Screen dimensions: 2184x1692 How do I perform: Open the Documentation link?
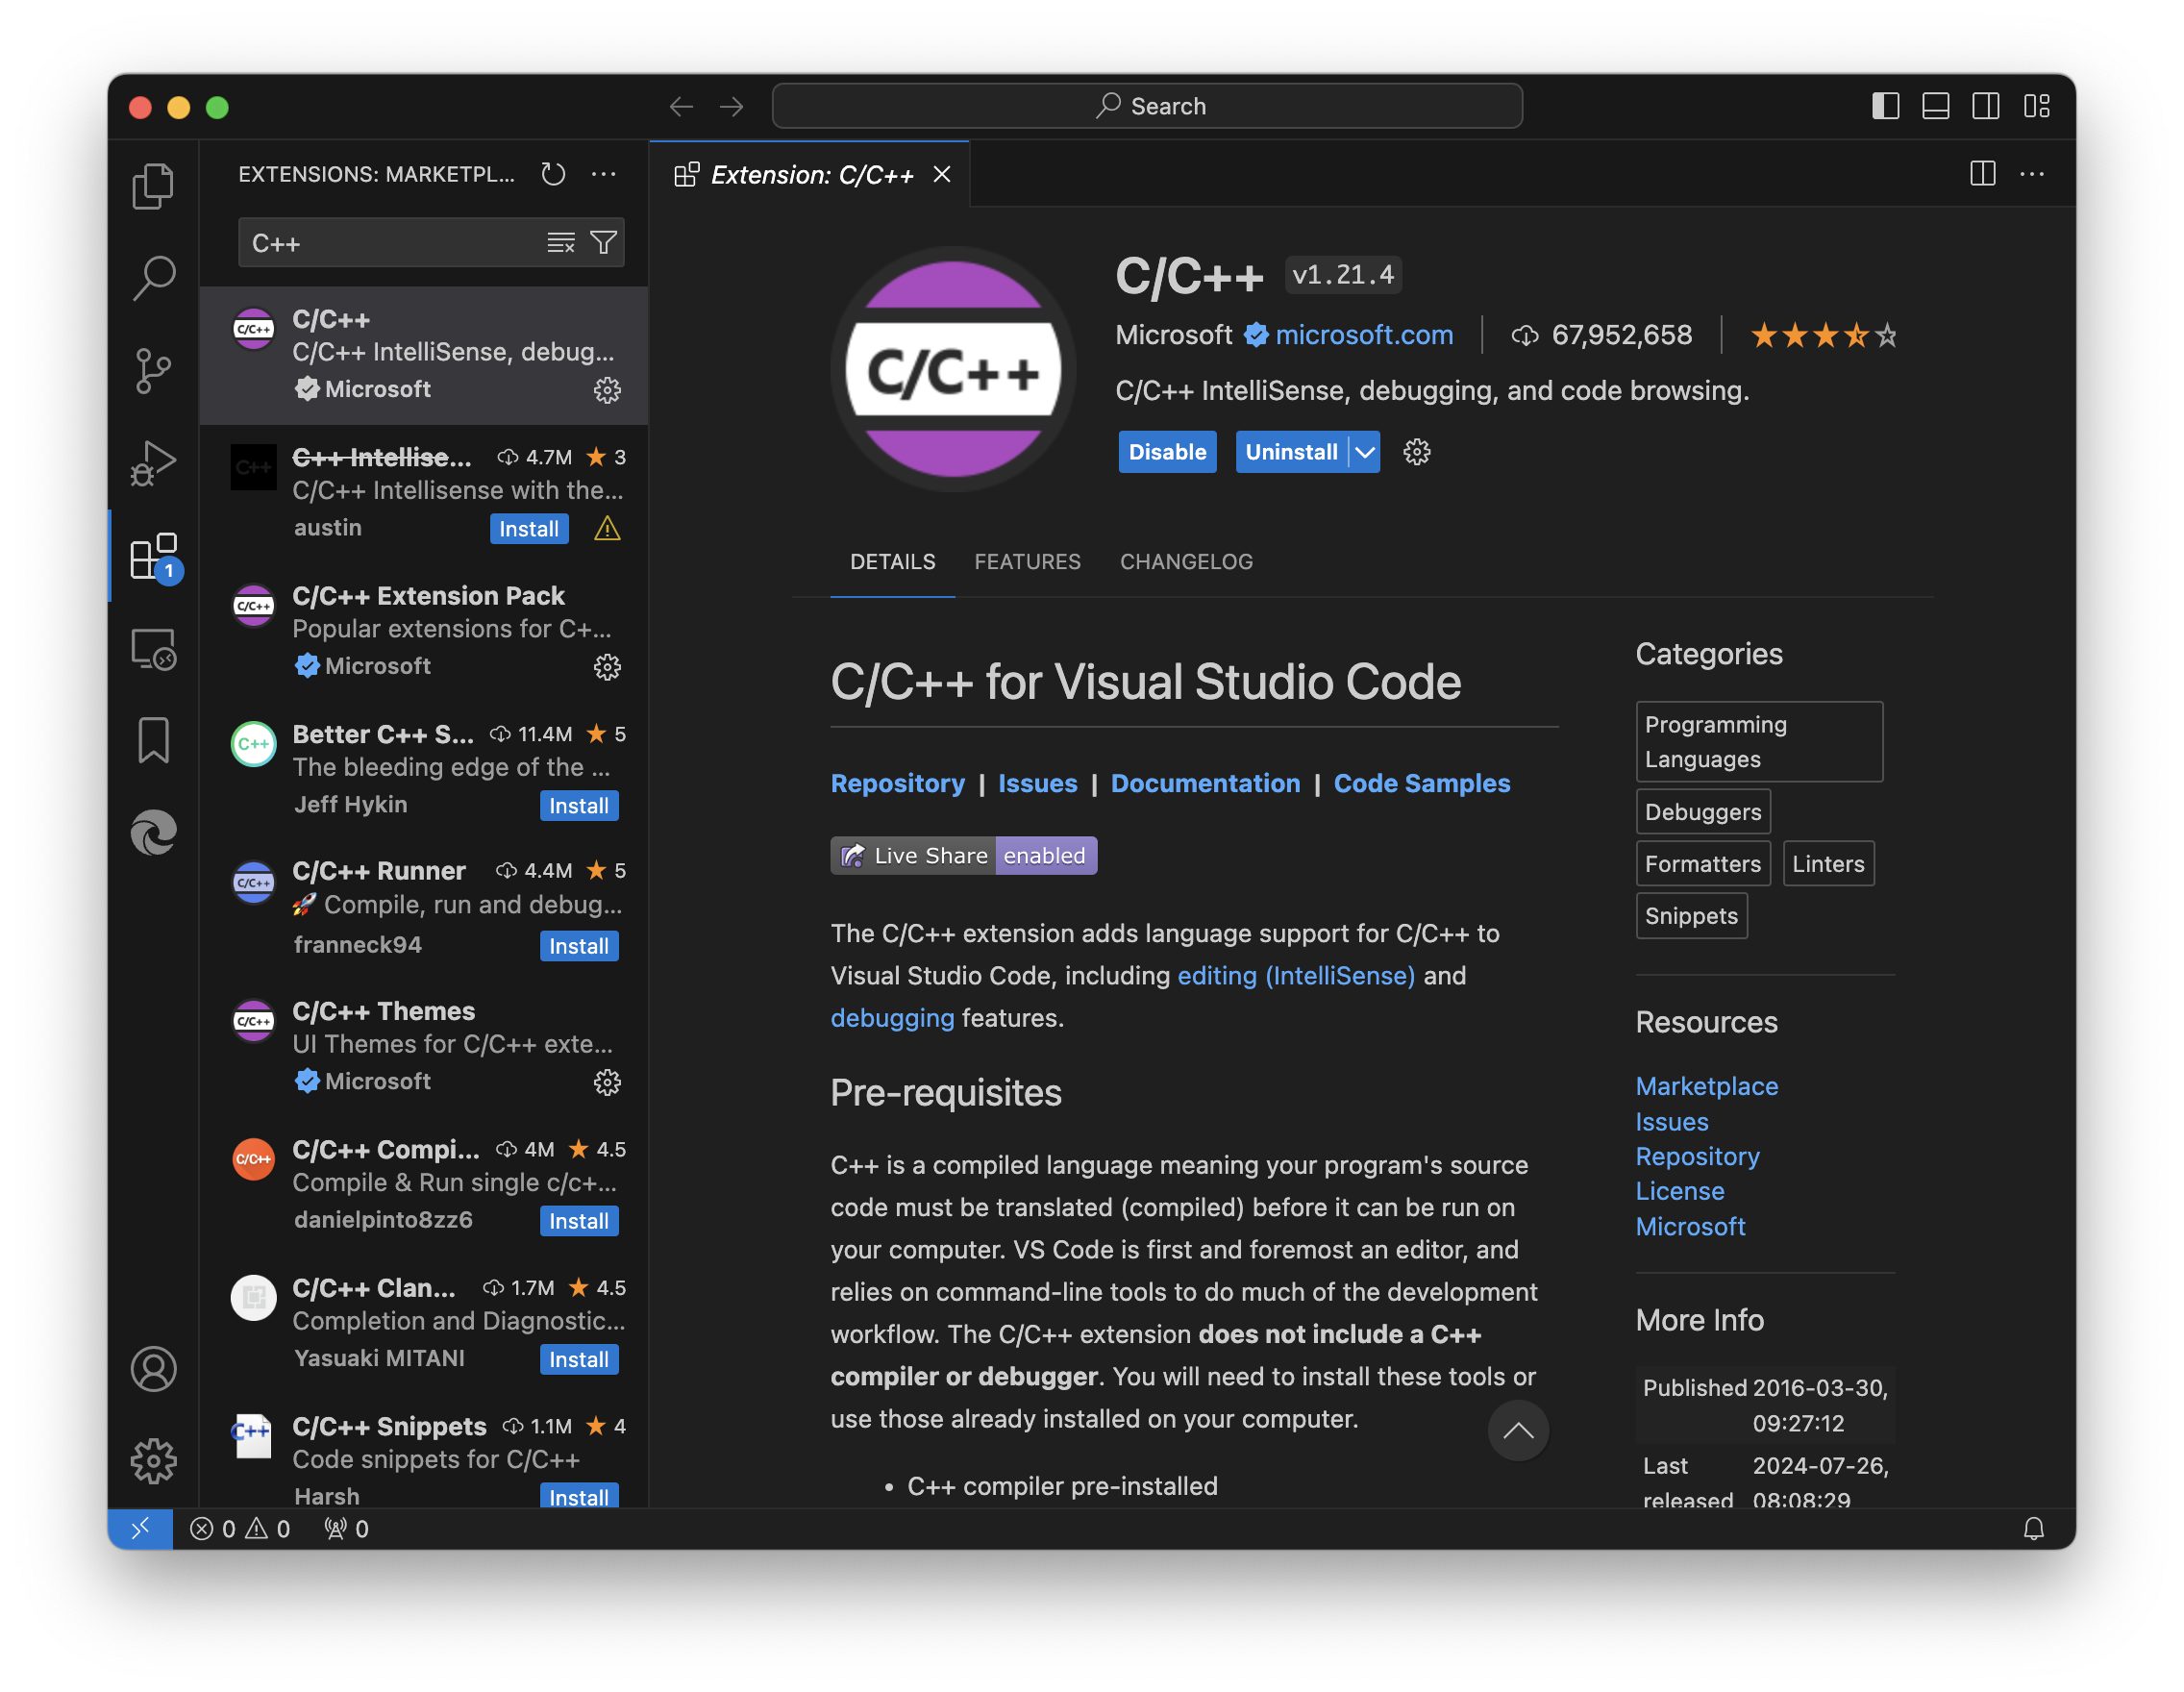click(x=1205, y=783)
